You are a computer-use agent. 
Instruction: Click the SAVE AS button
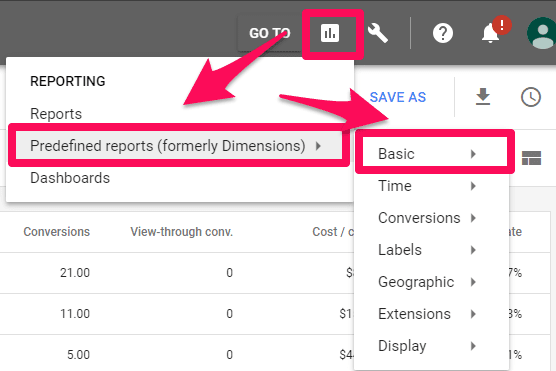point(397,97)
